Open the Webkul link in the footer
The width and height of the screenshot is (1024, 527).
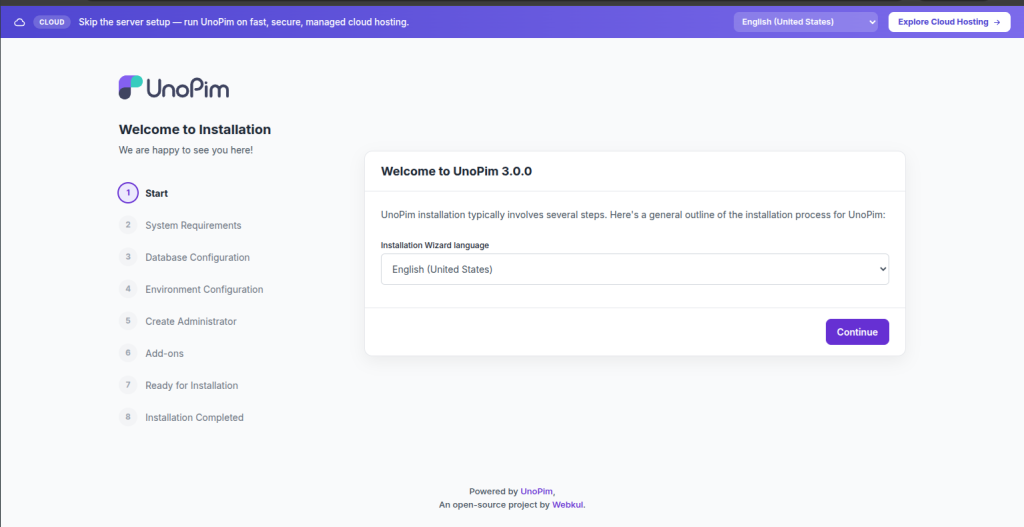568,505
